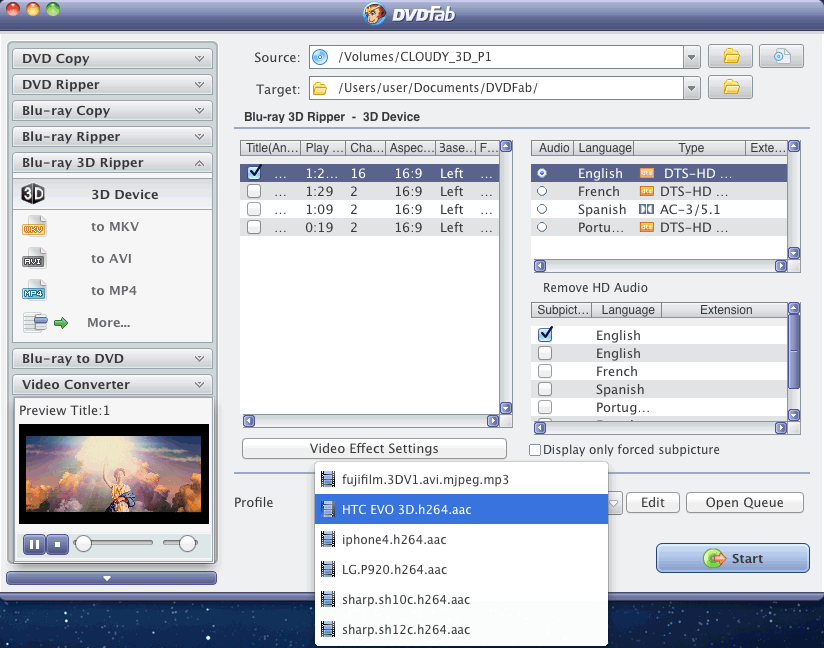The width and height of the screenshot is (824, 648).
Task: Click the subpicture list vertical scrollbar
Action: point(794,351)
